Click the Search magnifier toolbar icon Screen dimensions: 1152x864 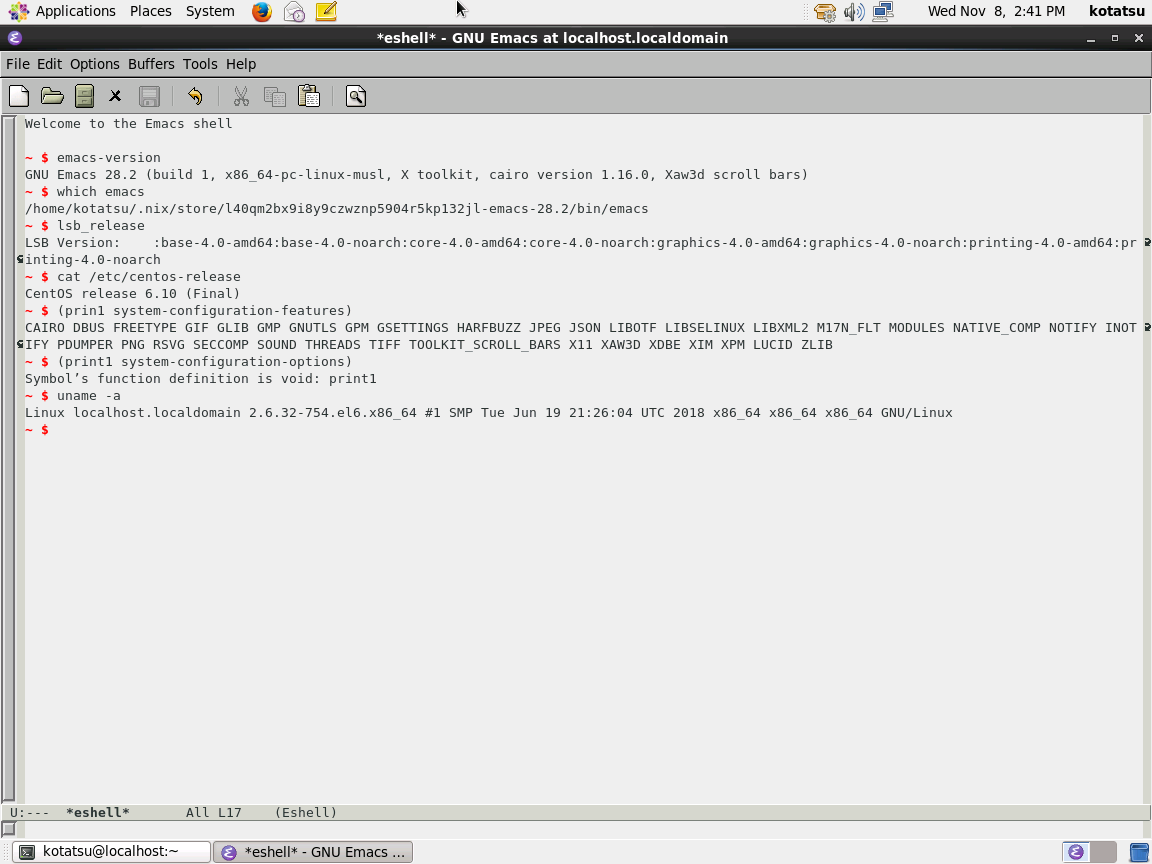(356, 96)
